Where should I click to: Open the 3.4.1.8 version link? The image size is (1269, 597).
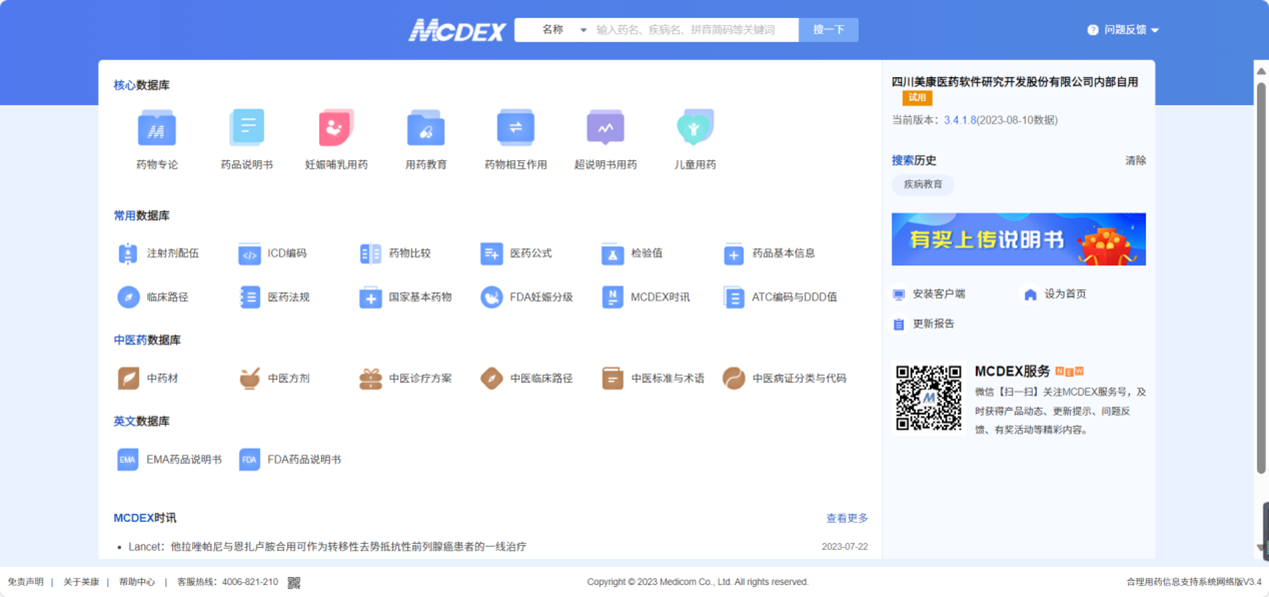960,120
